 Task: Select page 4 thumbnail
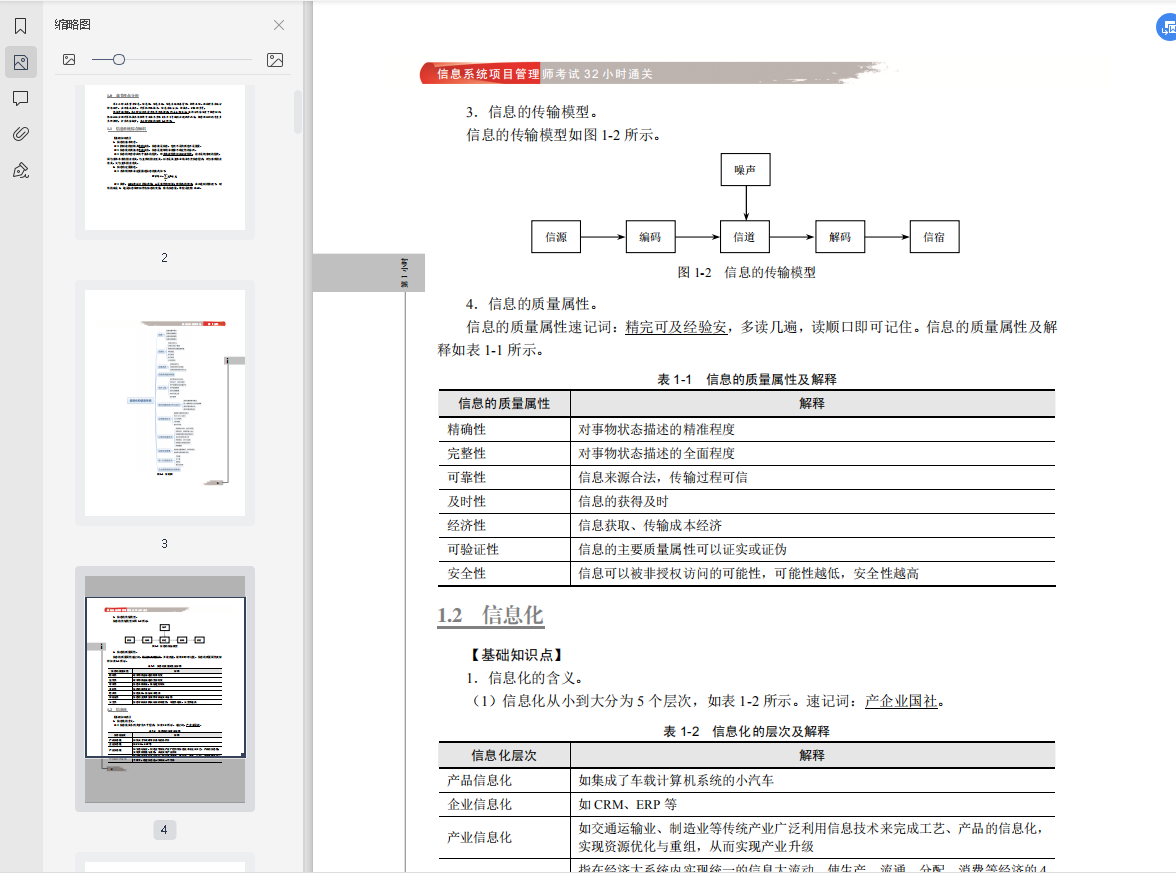pyautogui.click(x=165, y=688)
